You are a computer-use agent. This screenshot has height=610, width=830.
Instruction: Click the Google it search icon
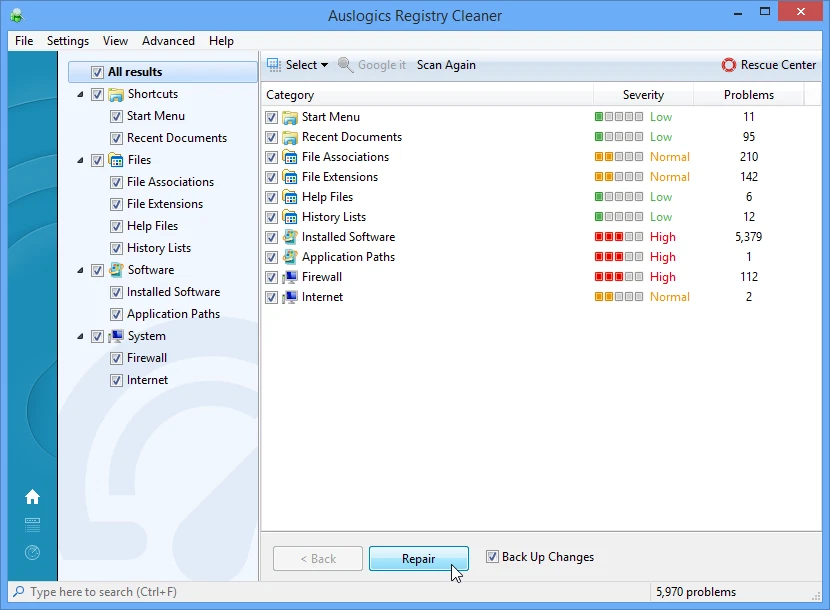point(346,64)
